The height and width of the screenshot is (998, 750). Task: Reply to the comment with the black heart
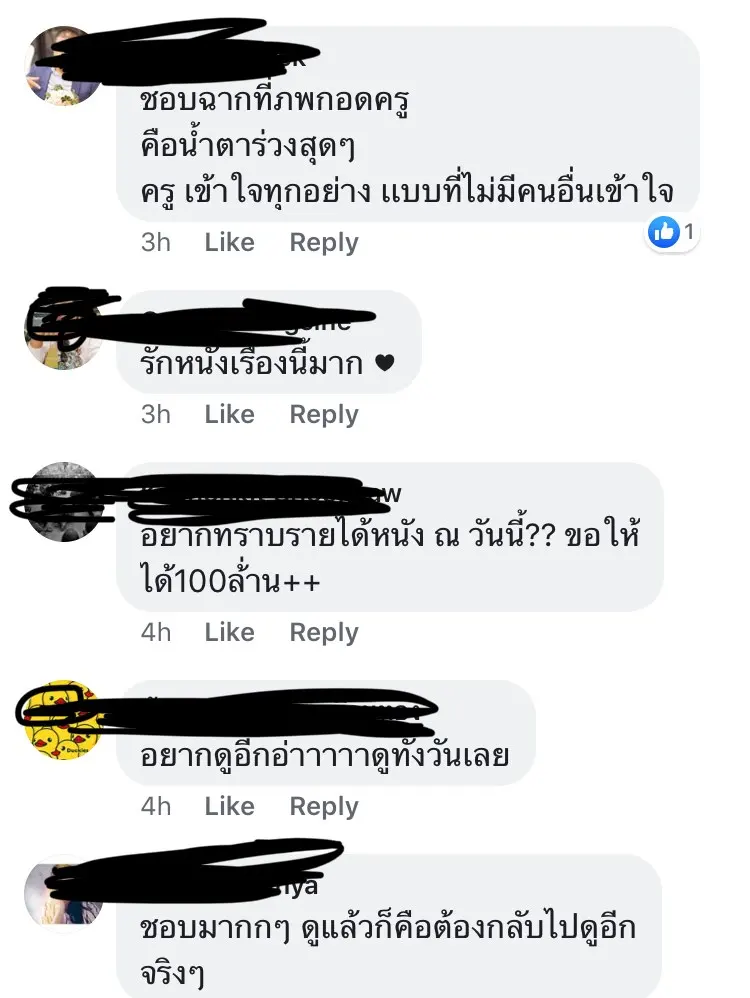pyautogui.click(x=323, y=414)
